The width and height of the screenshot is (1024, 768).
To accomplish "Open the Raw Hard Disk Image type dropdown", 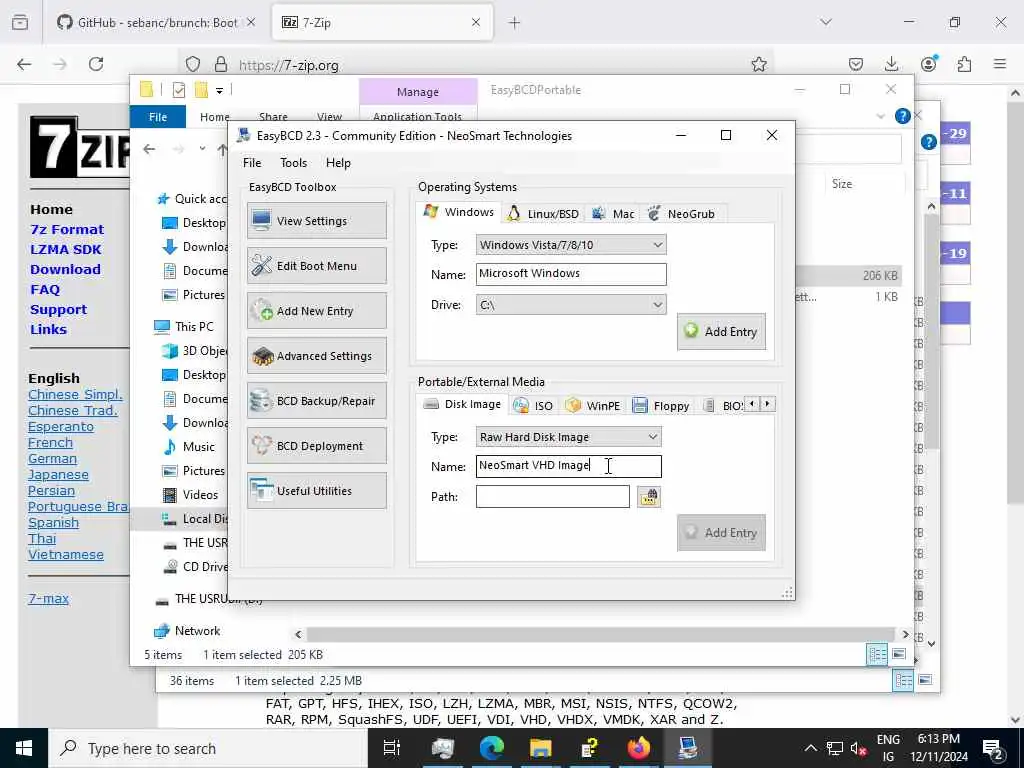I will pyautogui.click(x=568, y=437).
